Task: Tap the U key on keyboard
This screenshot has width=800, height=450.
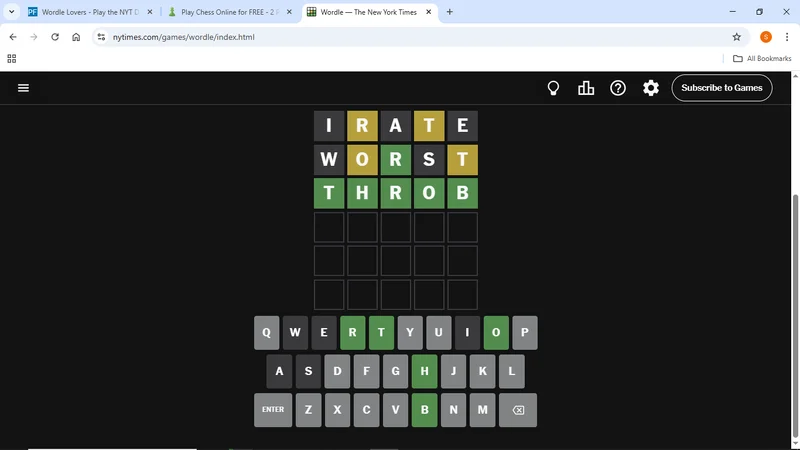Action: click(438, 333)
